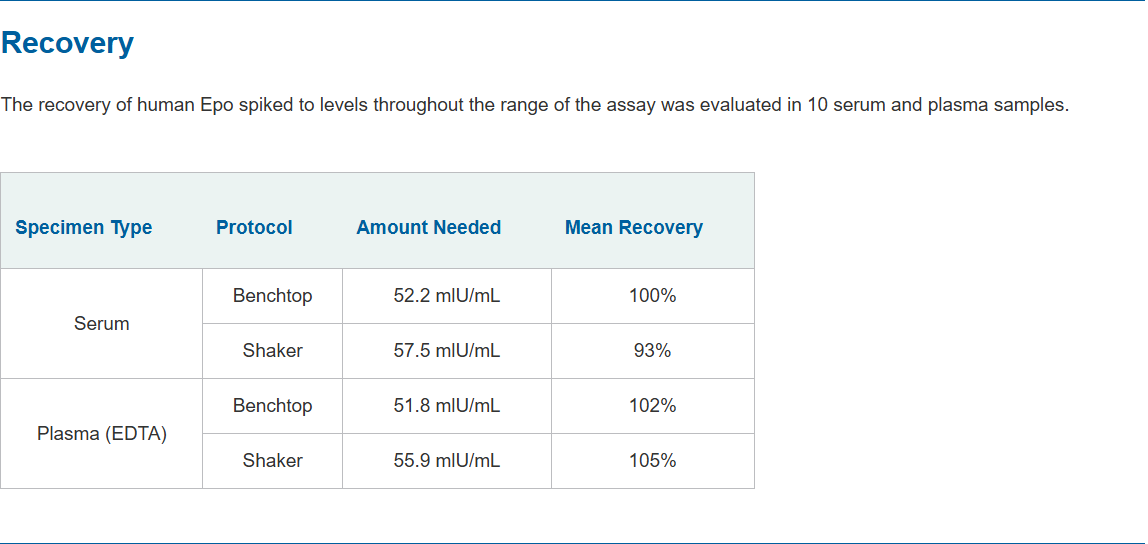Click the Serum specimen type cell
Screen dimensions: 1148x544
point(102,324)
